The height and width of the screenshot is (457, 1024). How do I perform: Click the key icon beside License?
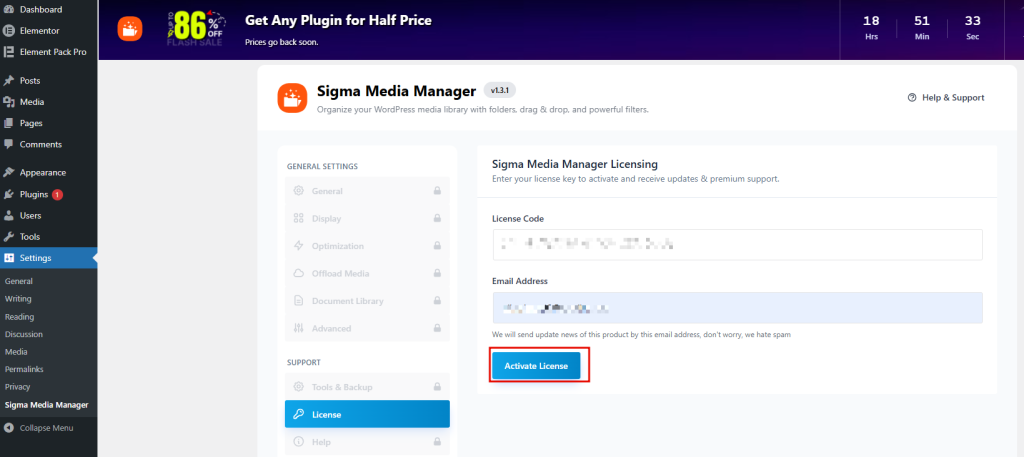coord(298,415)
